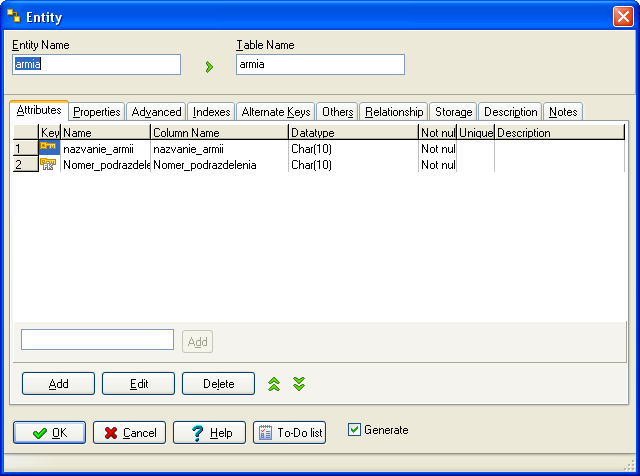
Task: Click the Datatype column header
Action: point(353,133)
